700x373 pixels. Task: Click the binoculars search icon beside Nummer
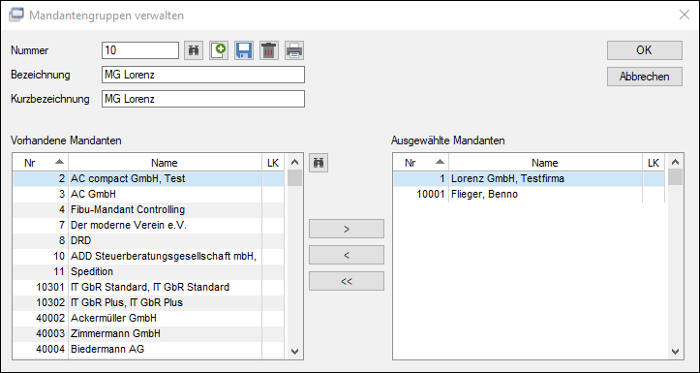pyautogui.click(x=194, y=50)
